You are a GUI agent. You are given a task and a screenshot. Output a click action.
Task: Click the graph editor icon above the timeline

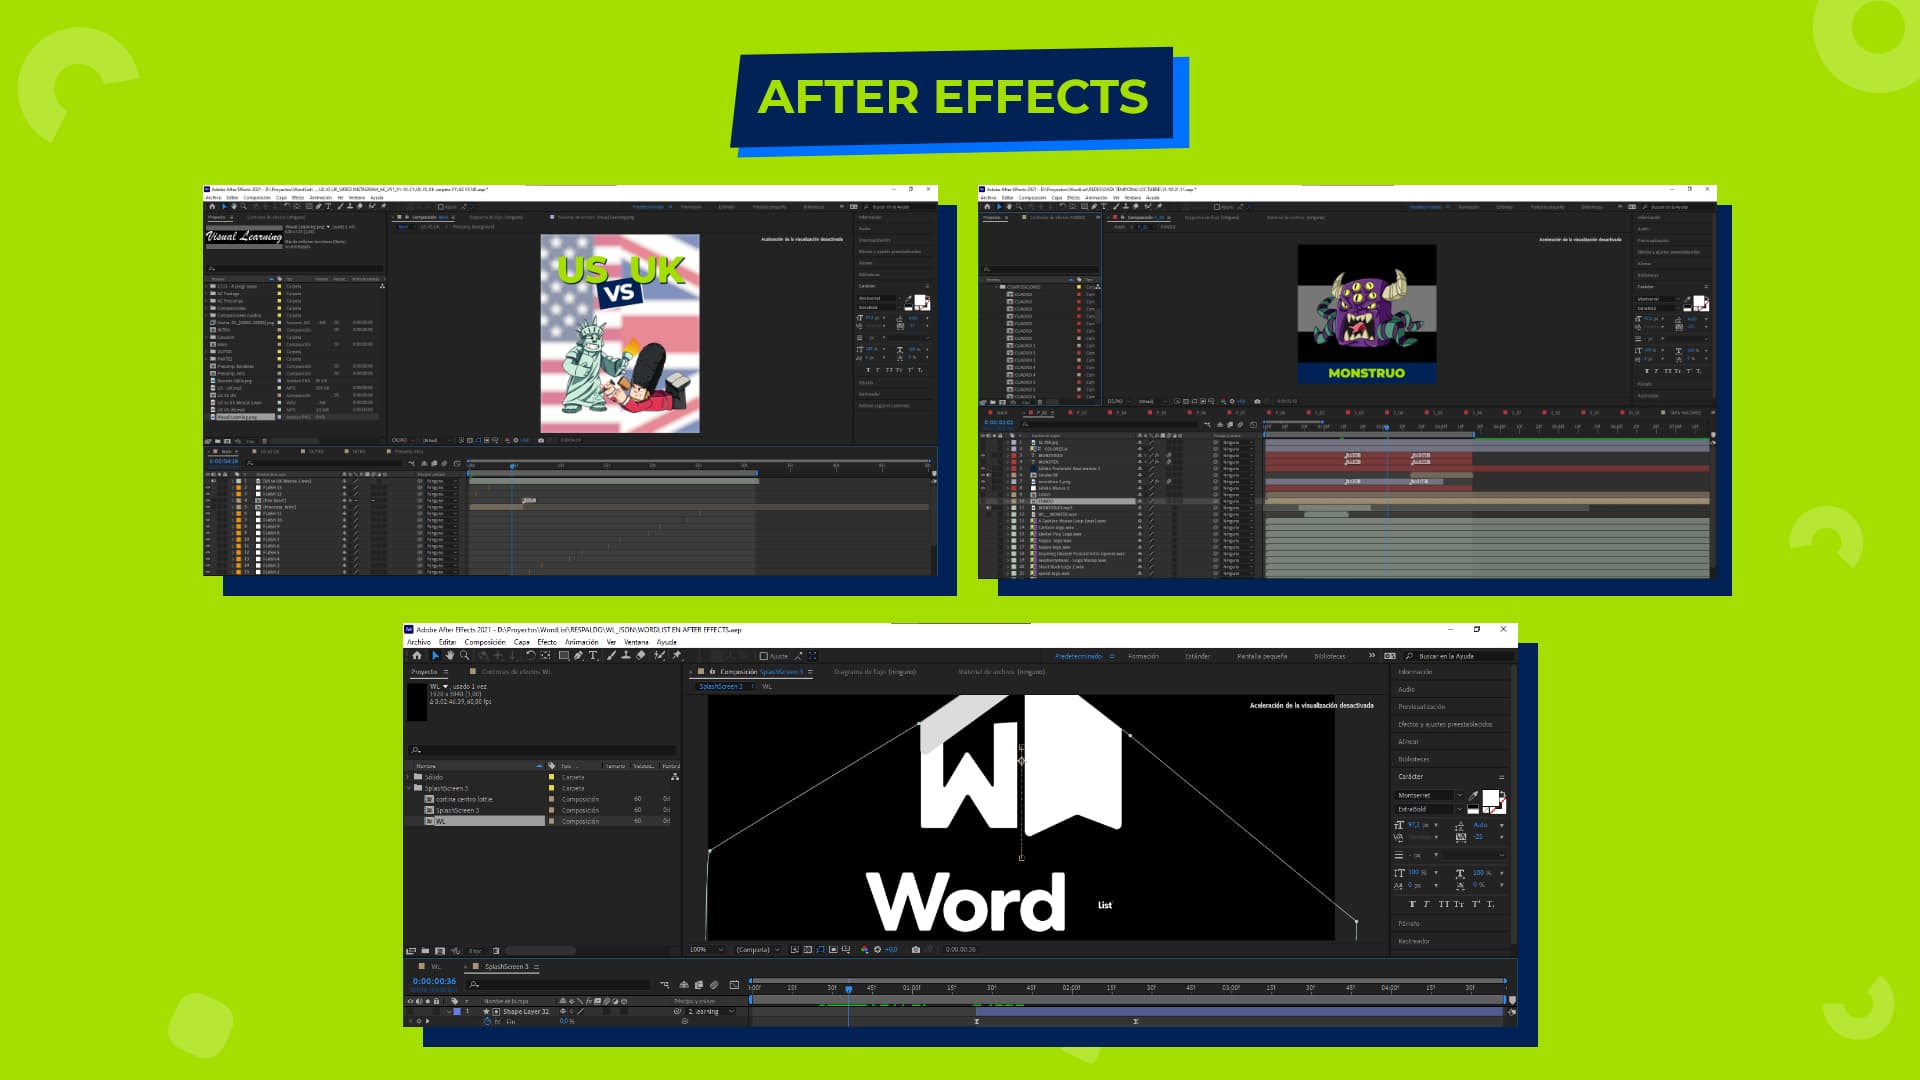734,985
